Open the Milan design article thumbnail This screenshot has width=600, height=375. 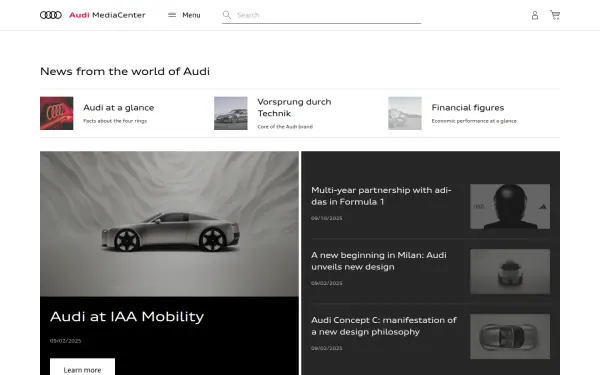[x=510, y=272]
